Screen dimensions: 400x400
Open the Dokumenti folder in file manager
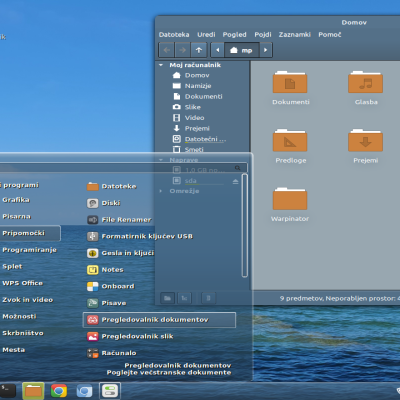pyautogui.click(x=290, y=82)
